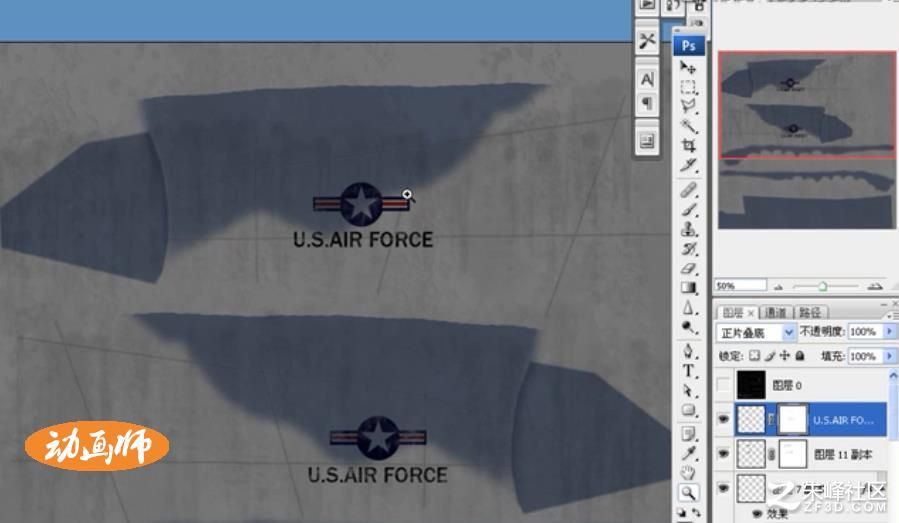Open the Tool Presets panel icon
Screen dimensions: 899x523
647,41
